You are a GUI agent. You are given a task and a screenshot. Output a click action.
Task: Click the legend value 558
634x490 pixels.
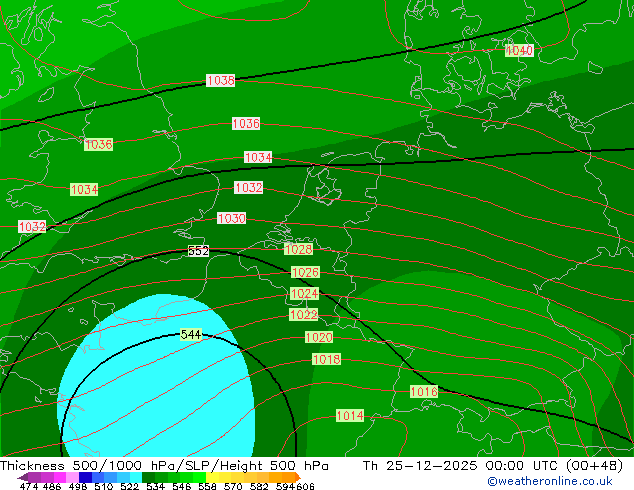(205, 486)
